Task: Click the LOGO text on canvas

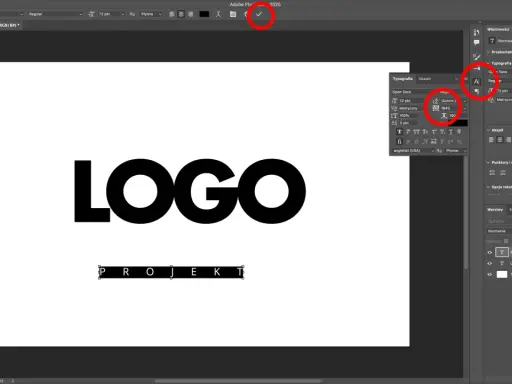Action: (x=190, y=191)
